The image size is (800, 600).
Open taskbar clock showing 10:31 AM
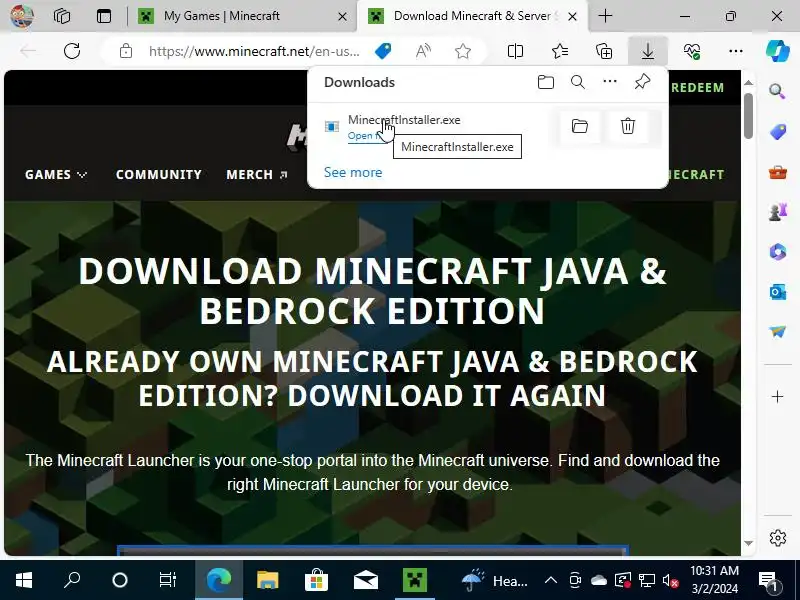click(x=714, y=580)
